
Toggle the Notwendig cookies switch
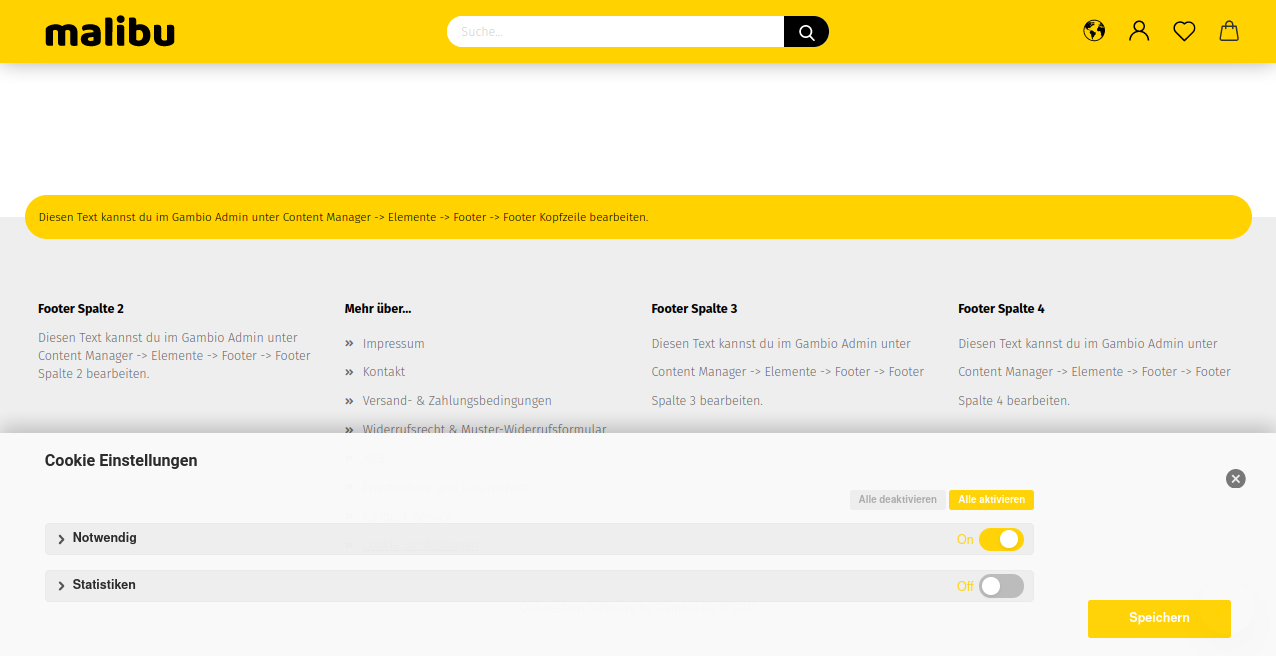click(1001, 539)
